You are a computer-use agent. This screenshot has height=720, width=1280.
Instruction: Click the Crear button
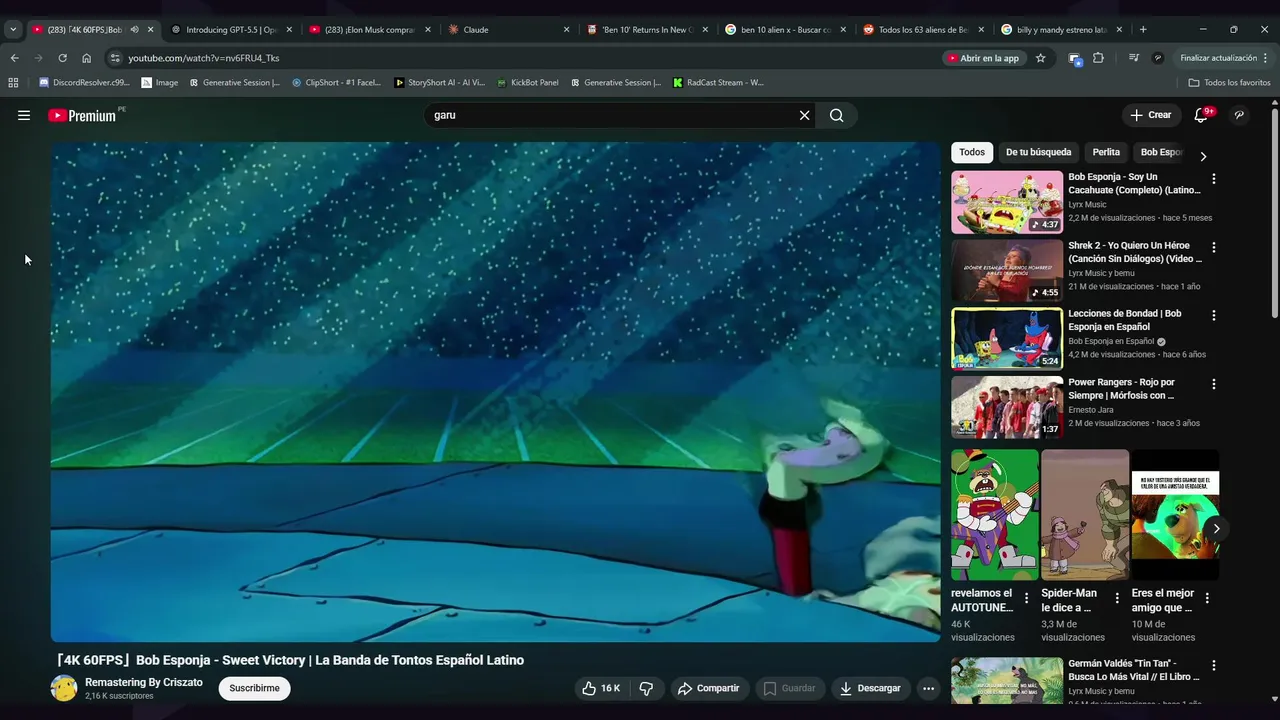[1151, 115]
